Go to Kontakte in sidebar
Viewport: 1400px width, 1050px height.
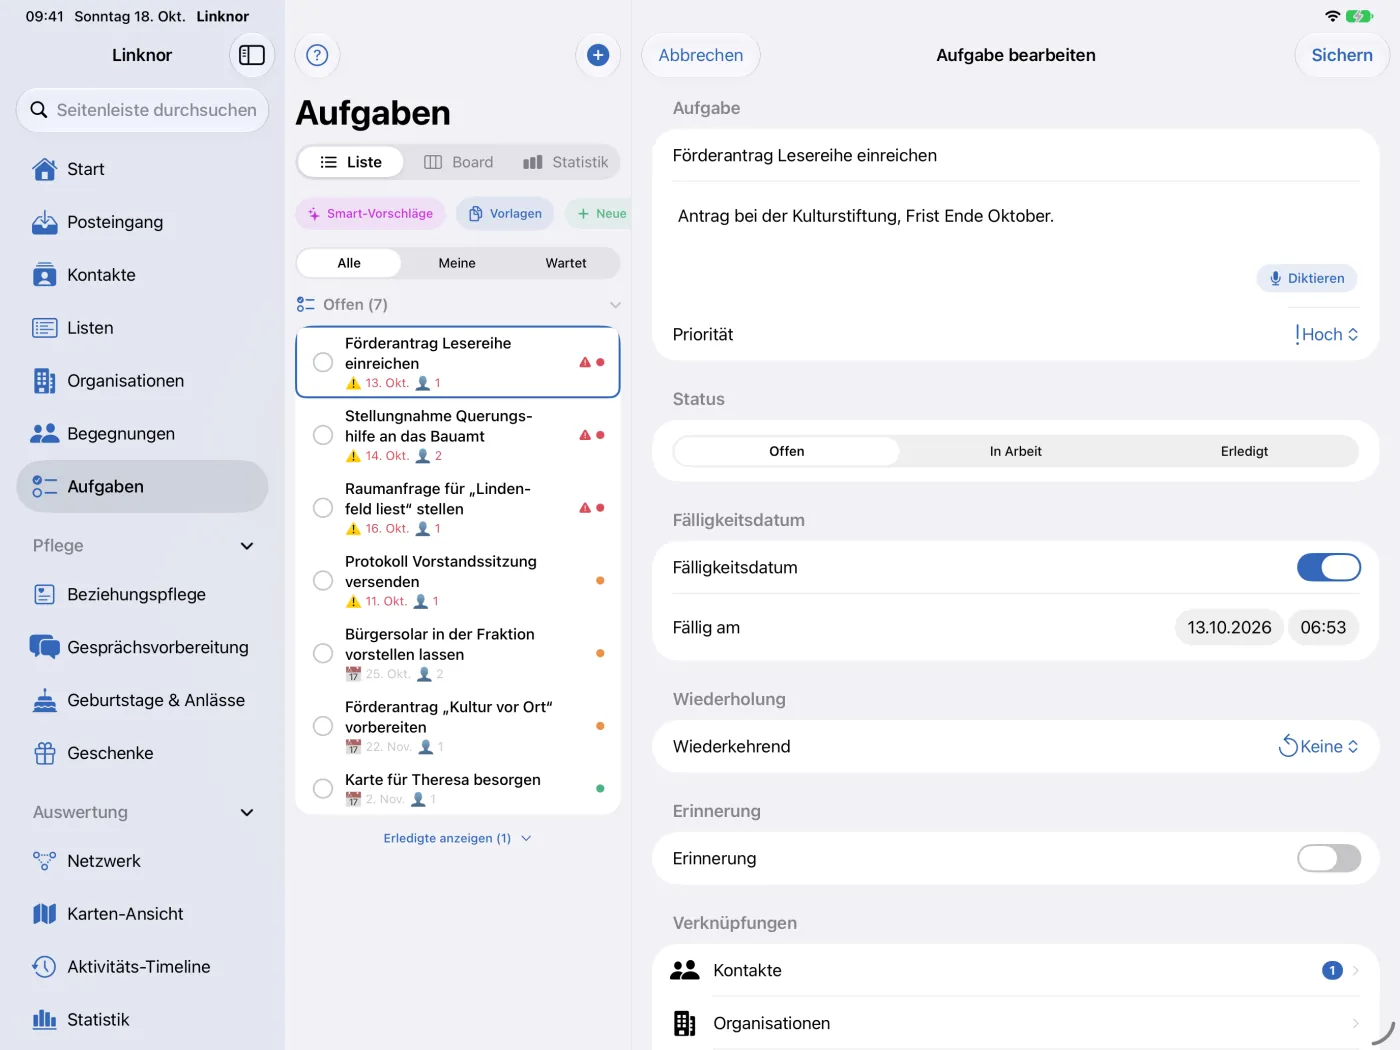(x=142, y=275)
